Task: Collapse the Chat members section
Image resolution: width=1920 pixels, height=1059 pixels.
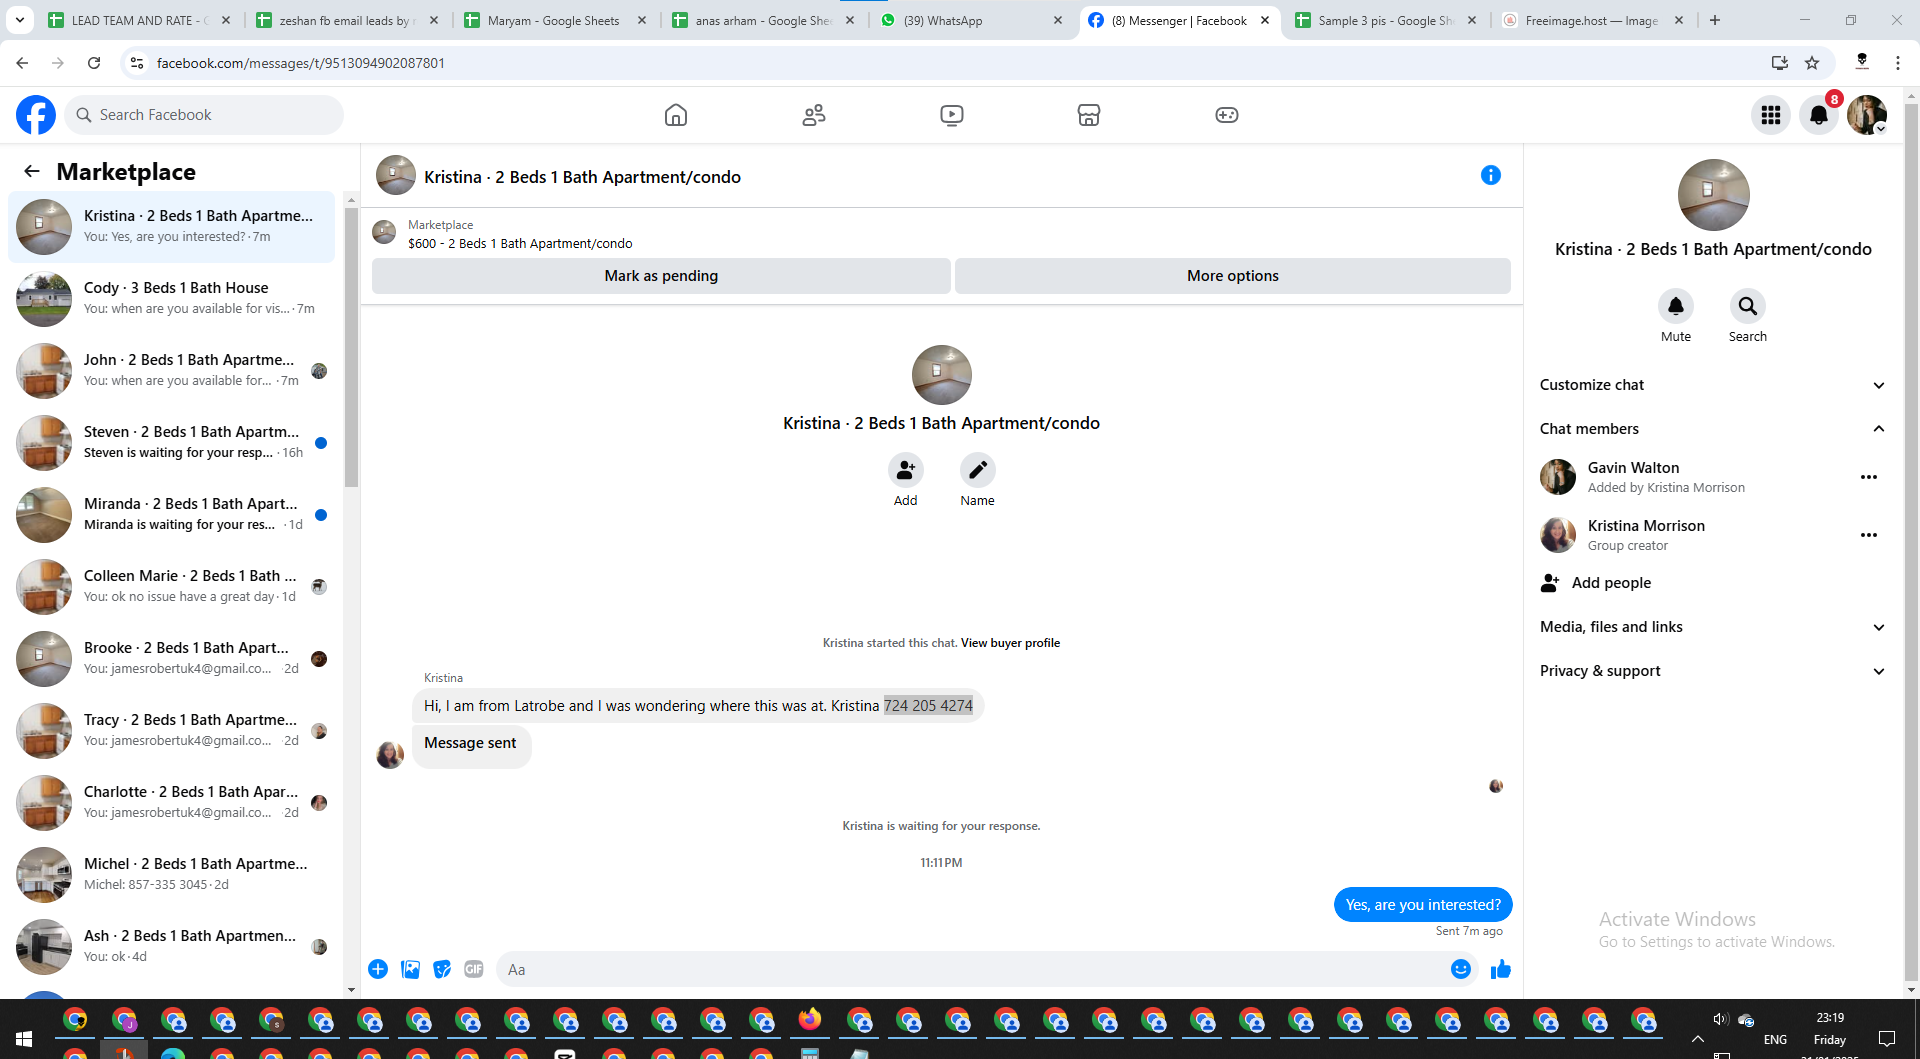Action: (x=1713, y=429)
